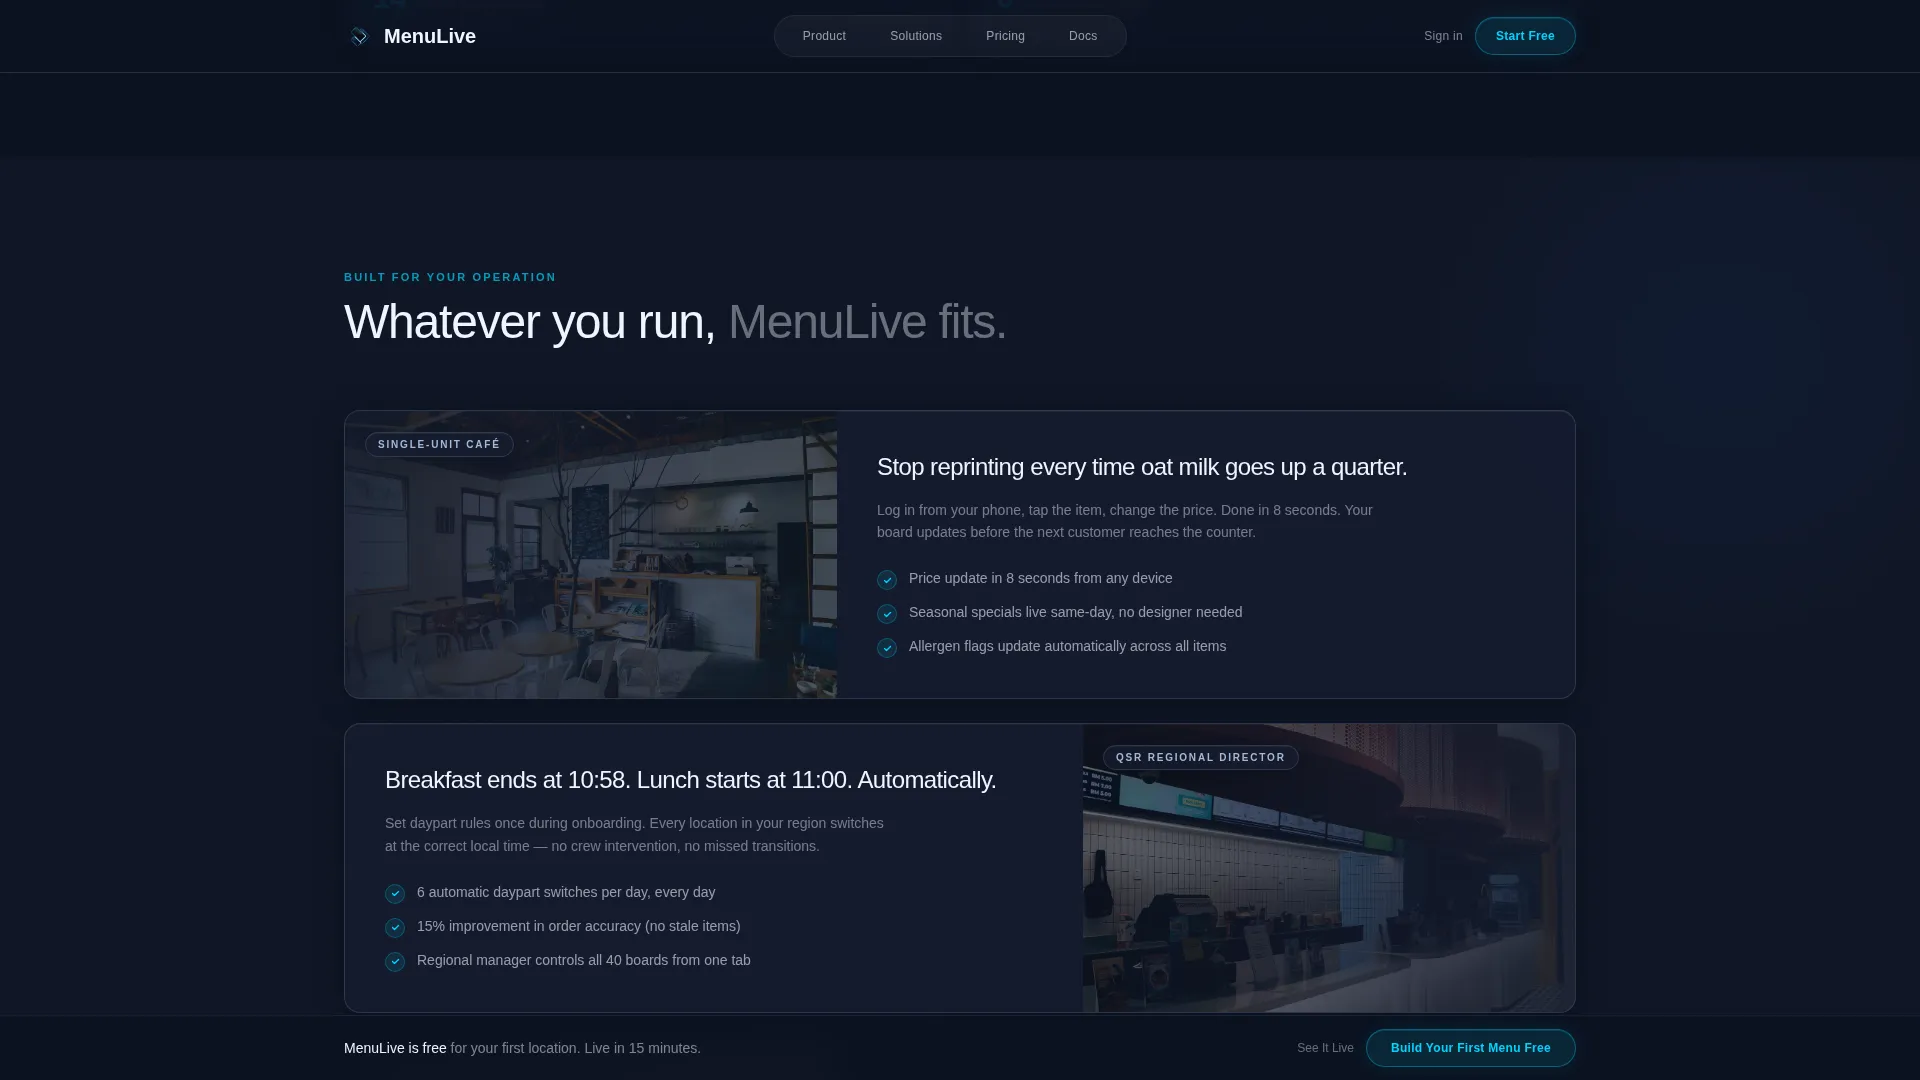
Task: Click the See It Live link
Action: click(x=1325, y=1048)
